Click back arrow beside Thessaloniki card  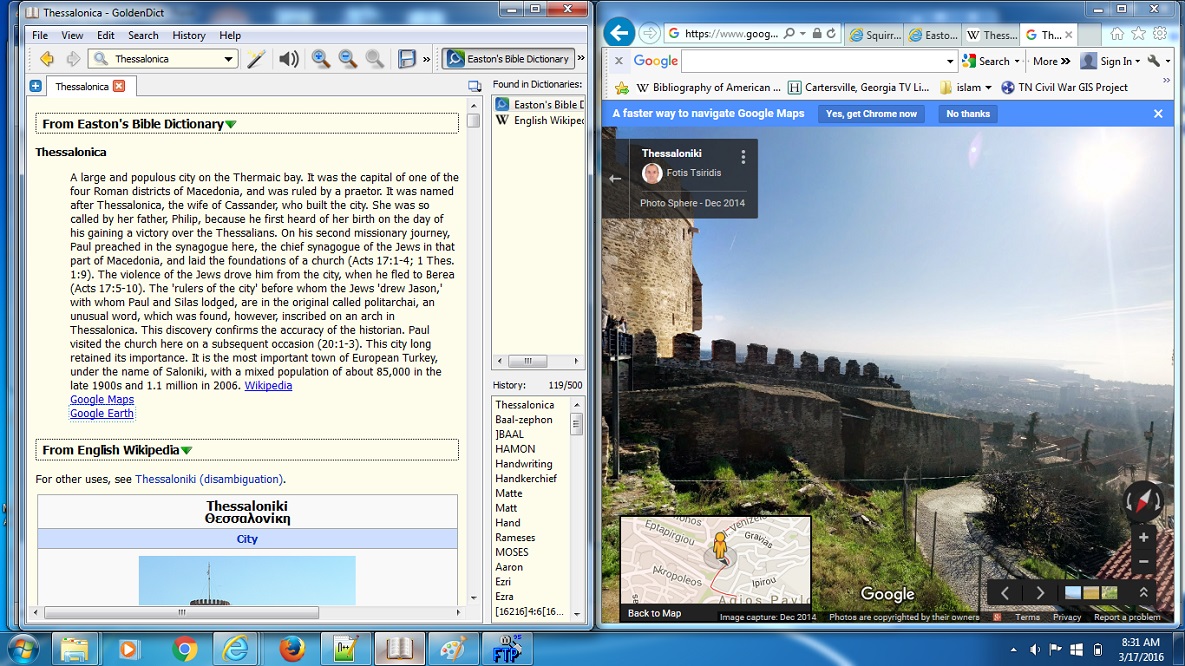click(x=615, y=178)
